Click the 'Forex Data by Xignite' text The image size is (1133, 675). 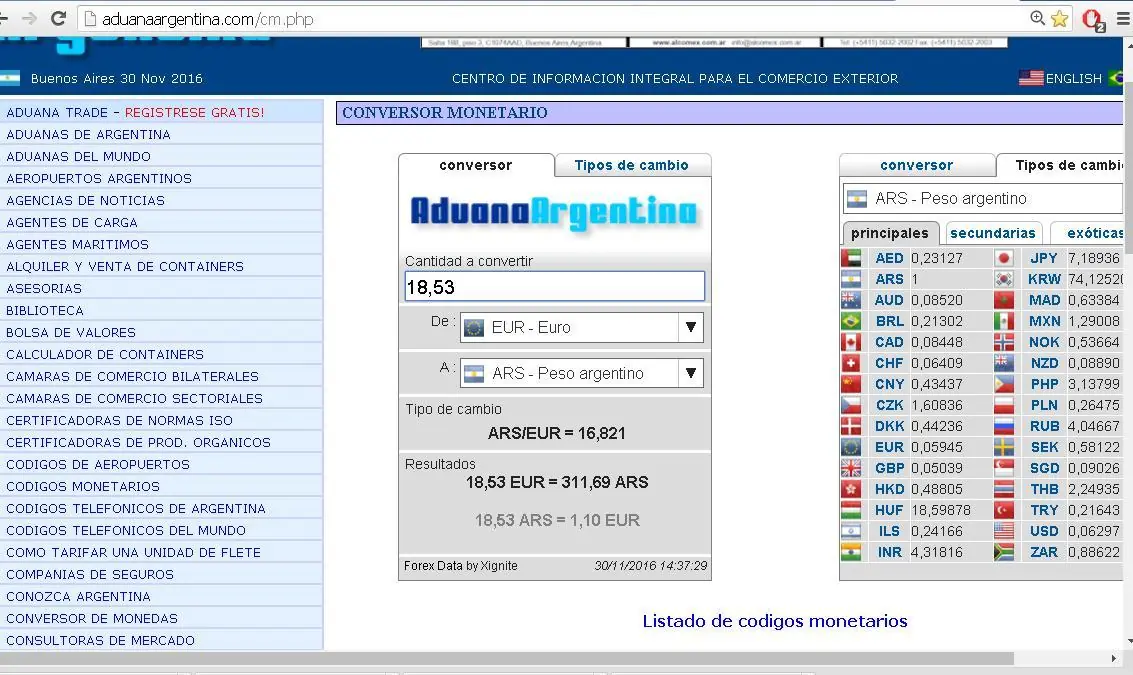tap(460, 566)
